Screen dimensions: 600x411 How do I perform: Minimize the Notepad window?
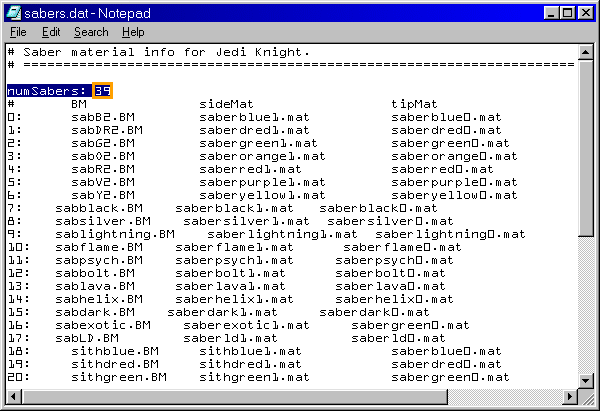(551, 13)
